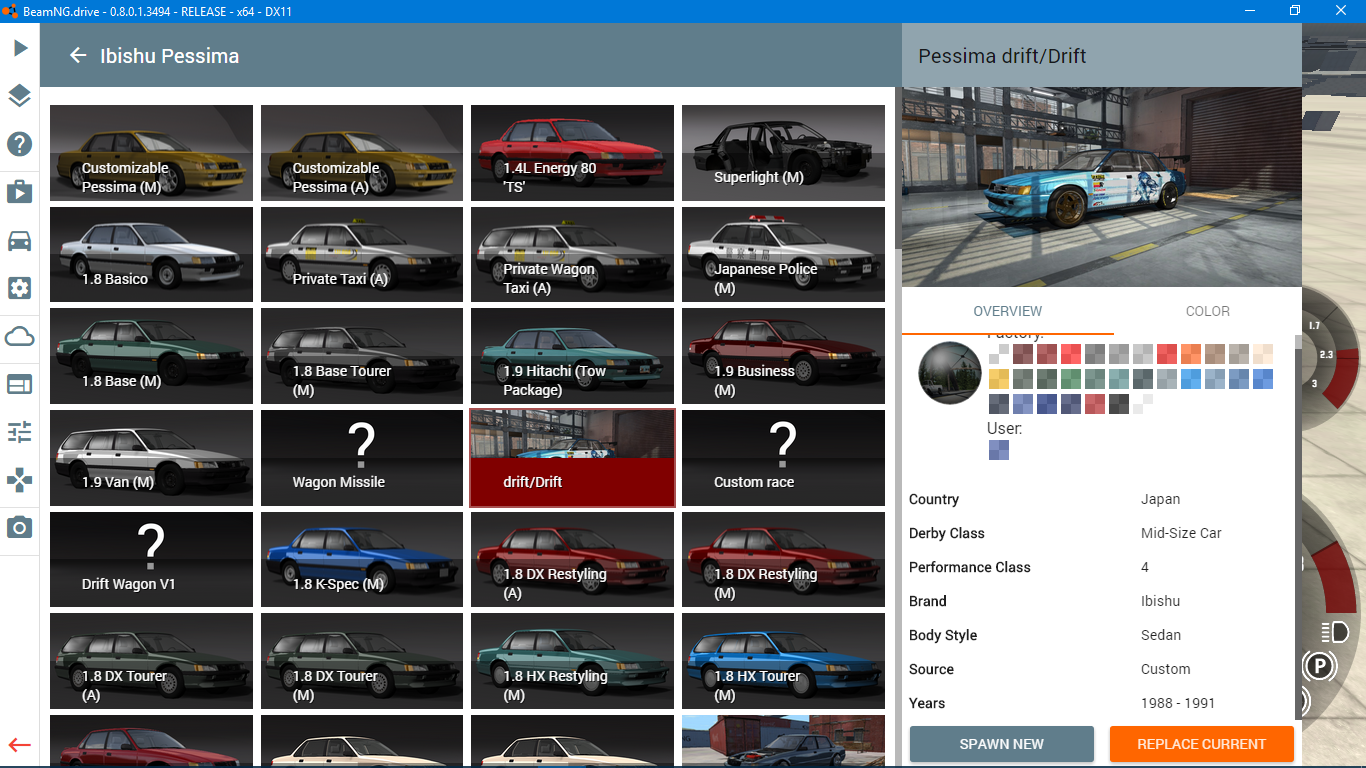Click the 'Mid-Size Car' derby class value
This screenshot has width=1366, height=768.
(1181, 533)
